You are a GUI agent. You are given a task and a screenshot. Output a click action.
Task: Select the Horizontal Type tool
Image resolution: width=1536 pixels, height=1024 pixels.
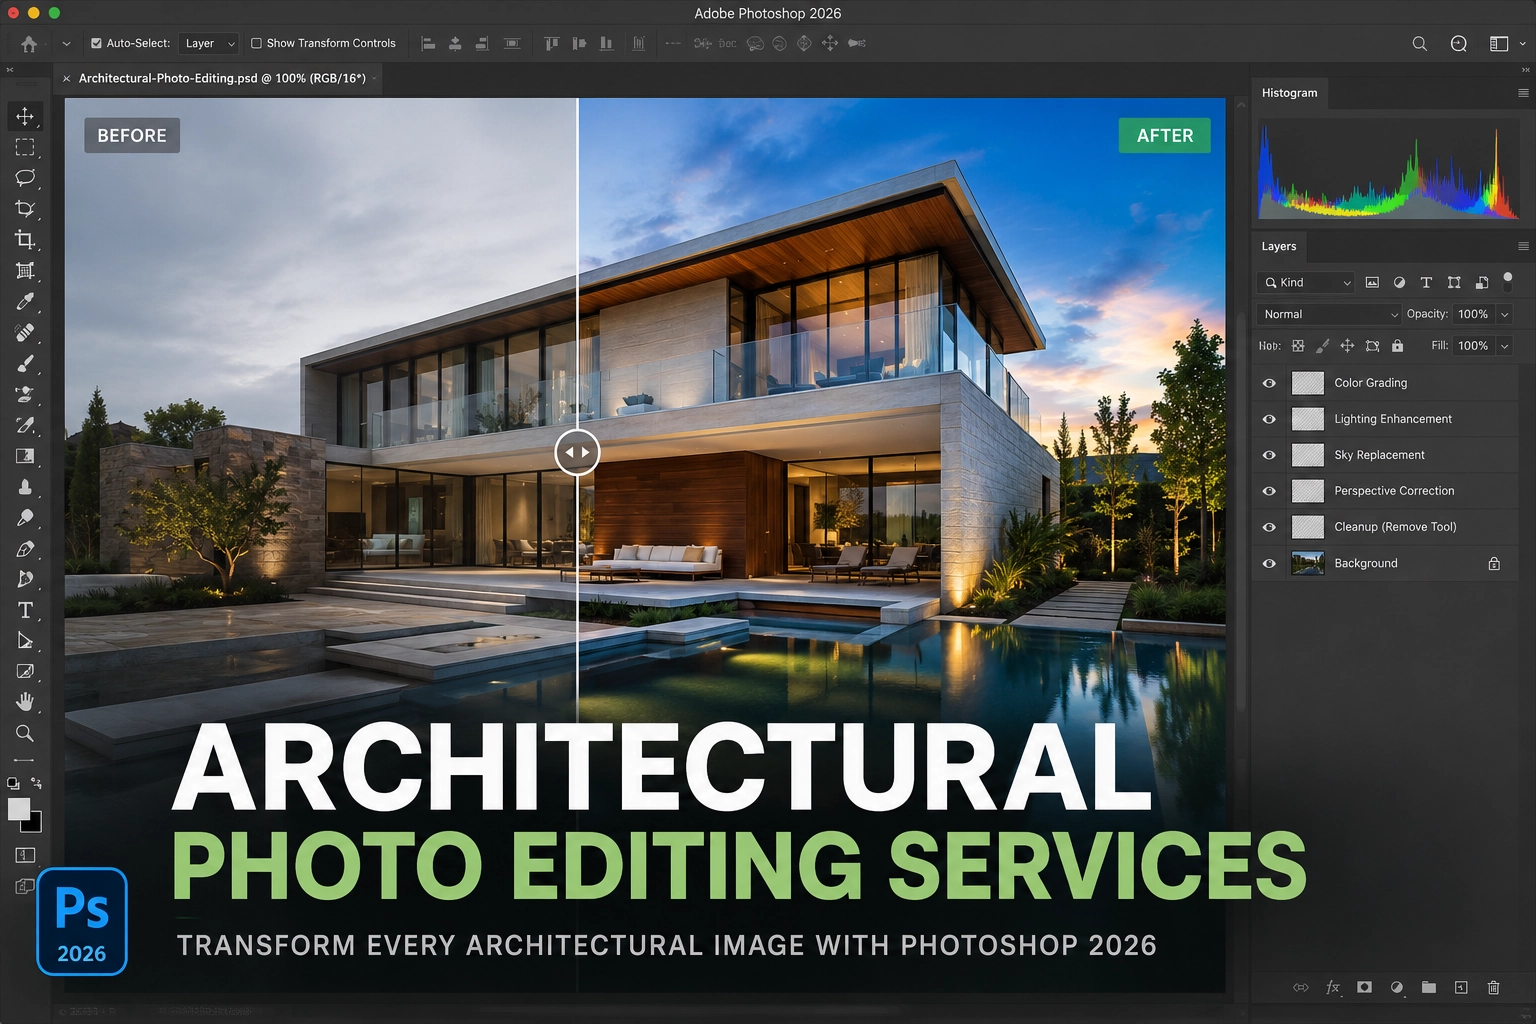point(25,610)
